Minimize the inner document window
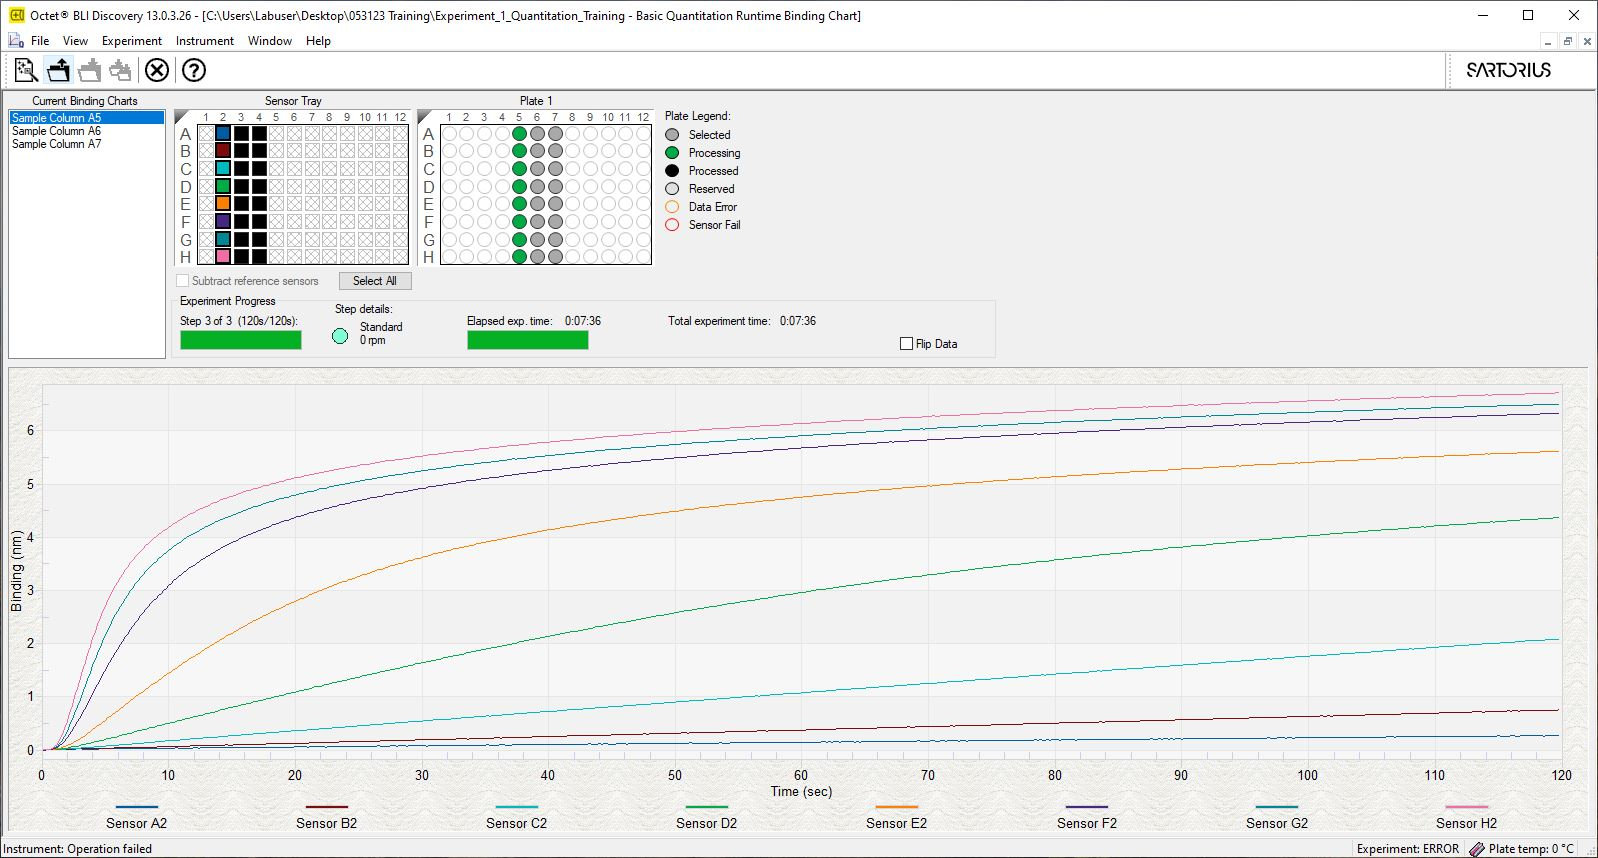The image size is (1598, 858). point(1549,41)
